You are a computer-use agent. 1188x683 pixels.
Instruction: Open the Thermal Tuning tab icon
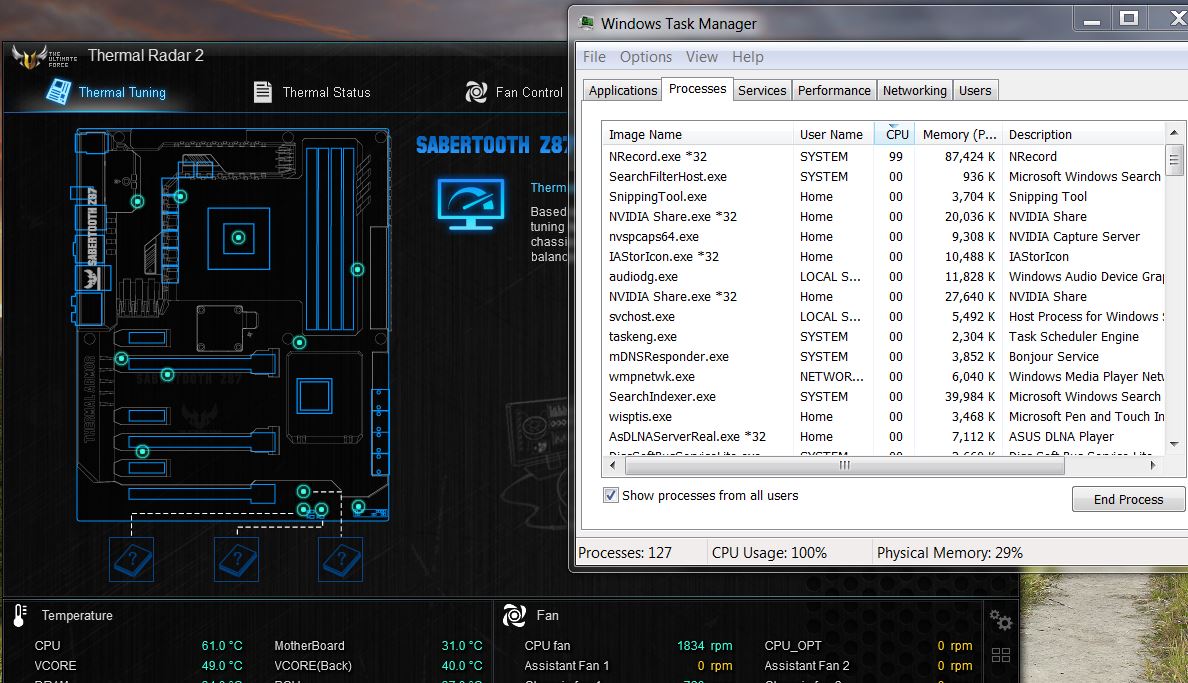click(58, 92)
